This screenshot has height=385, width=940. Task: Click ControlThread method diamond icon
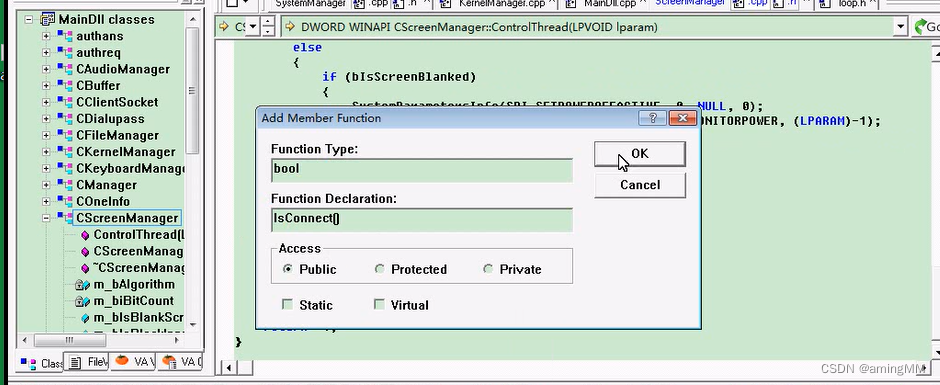pos(85,235)
